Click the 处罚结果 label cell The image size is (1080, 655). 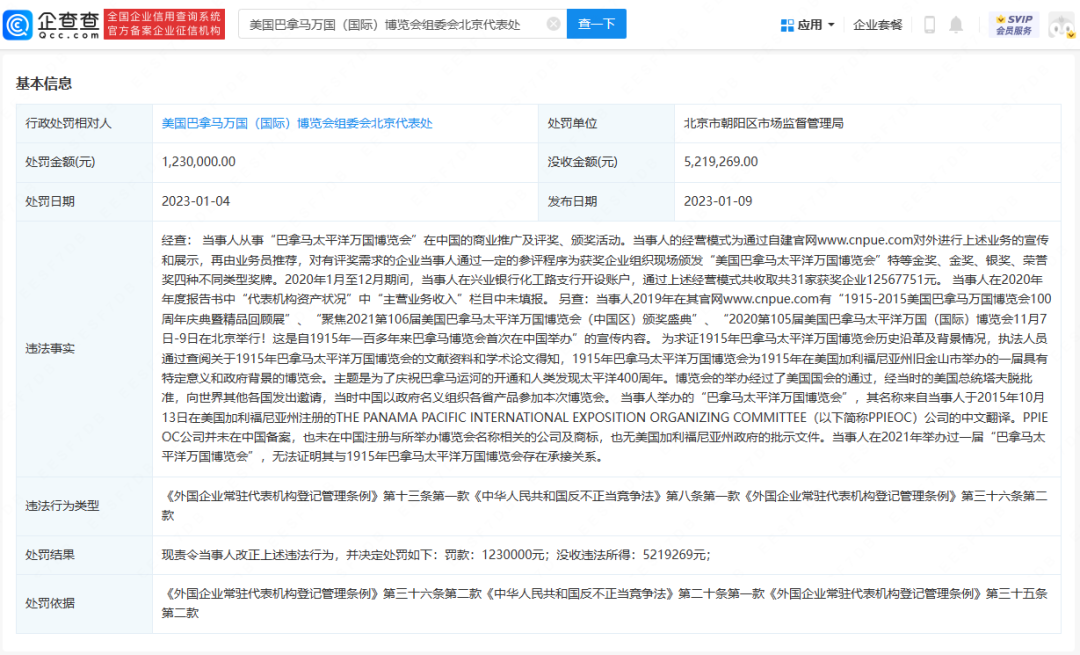[84, 555]
